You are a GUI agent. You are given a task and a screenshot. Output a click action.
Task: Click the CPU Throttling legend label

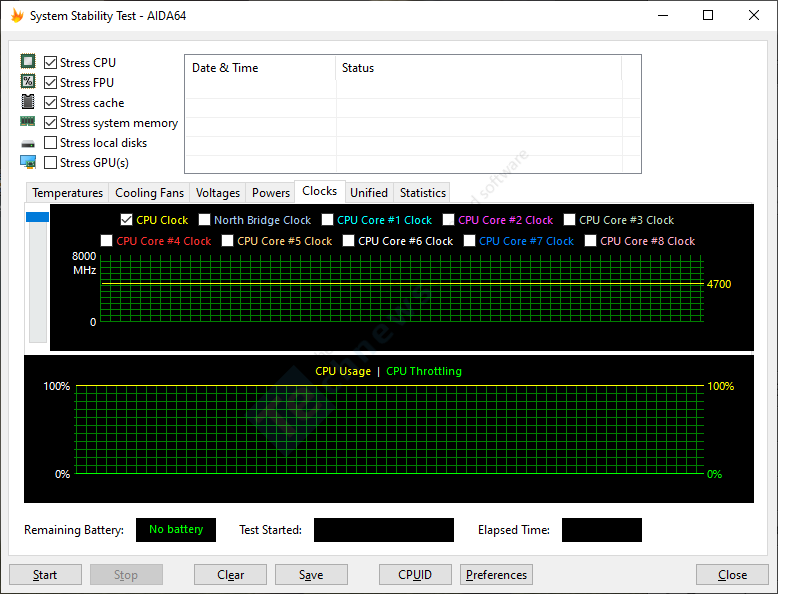pos(424,371)
